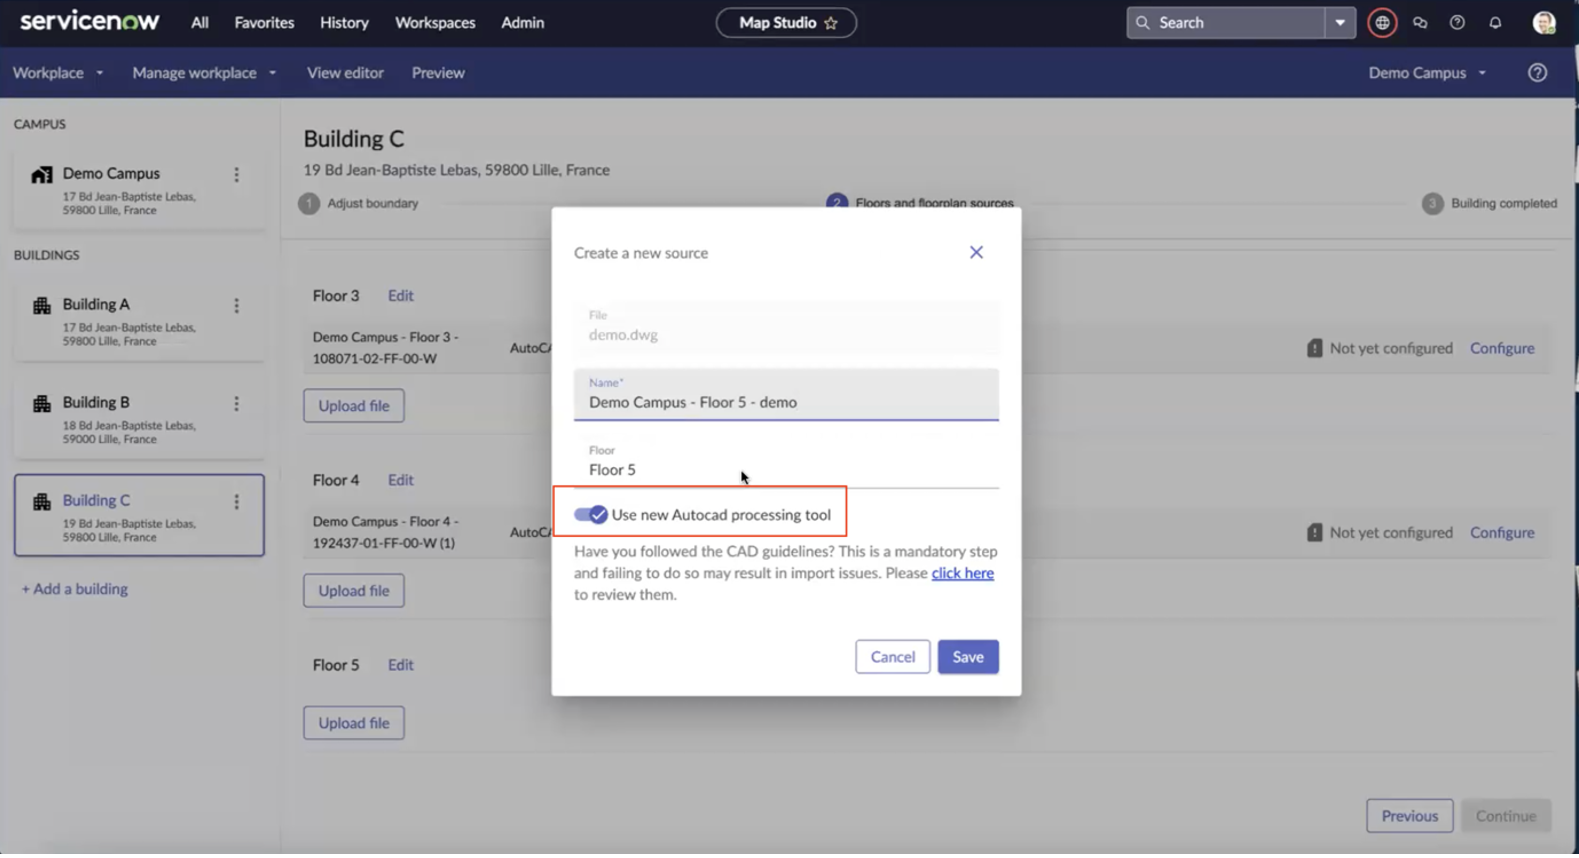
Task: Edit Floor 3
Action: (400, 296)
